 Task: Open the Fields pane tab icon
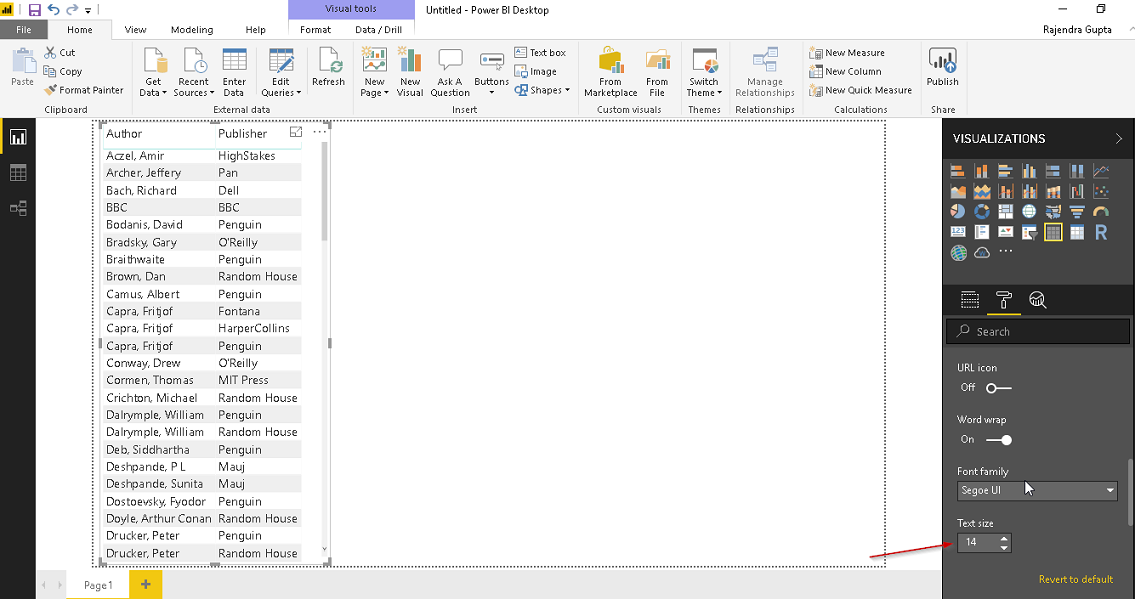coord(969,300)
